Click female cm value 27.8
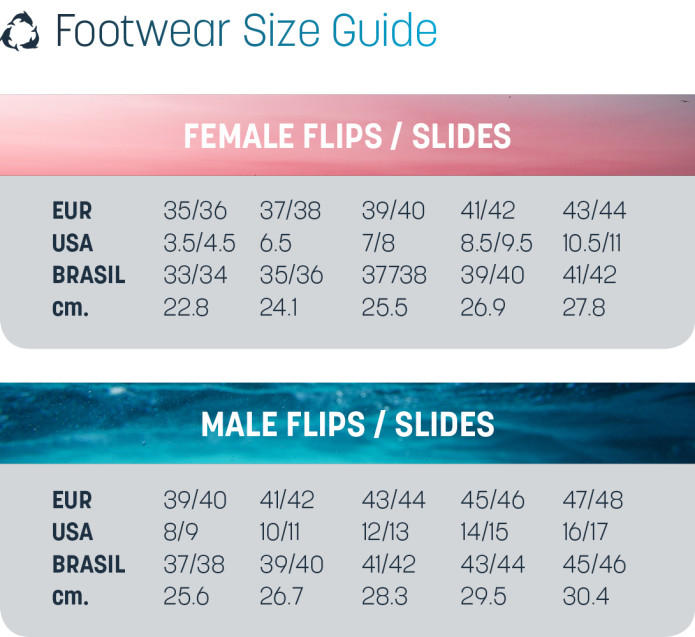The image size is (695, 637). 583,307
